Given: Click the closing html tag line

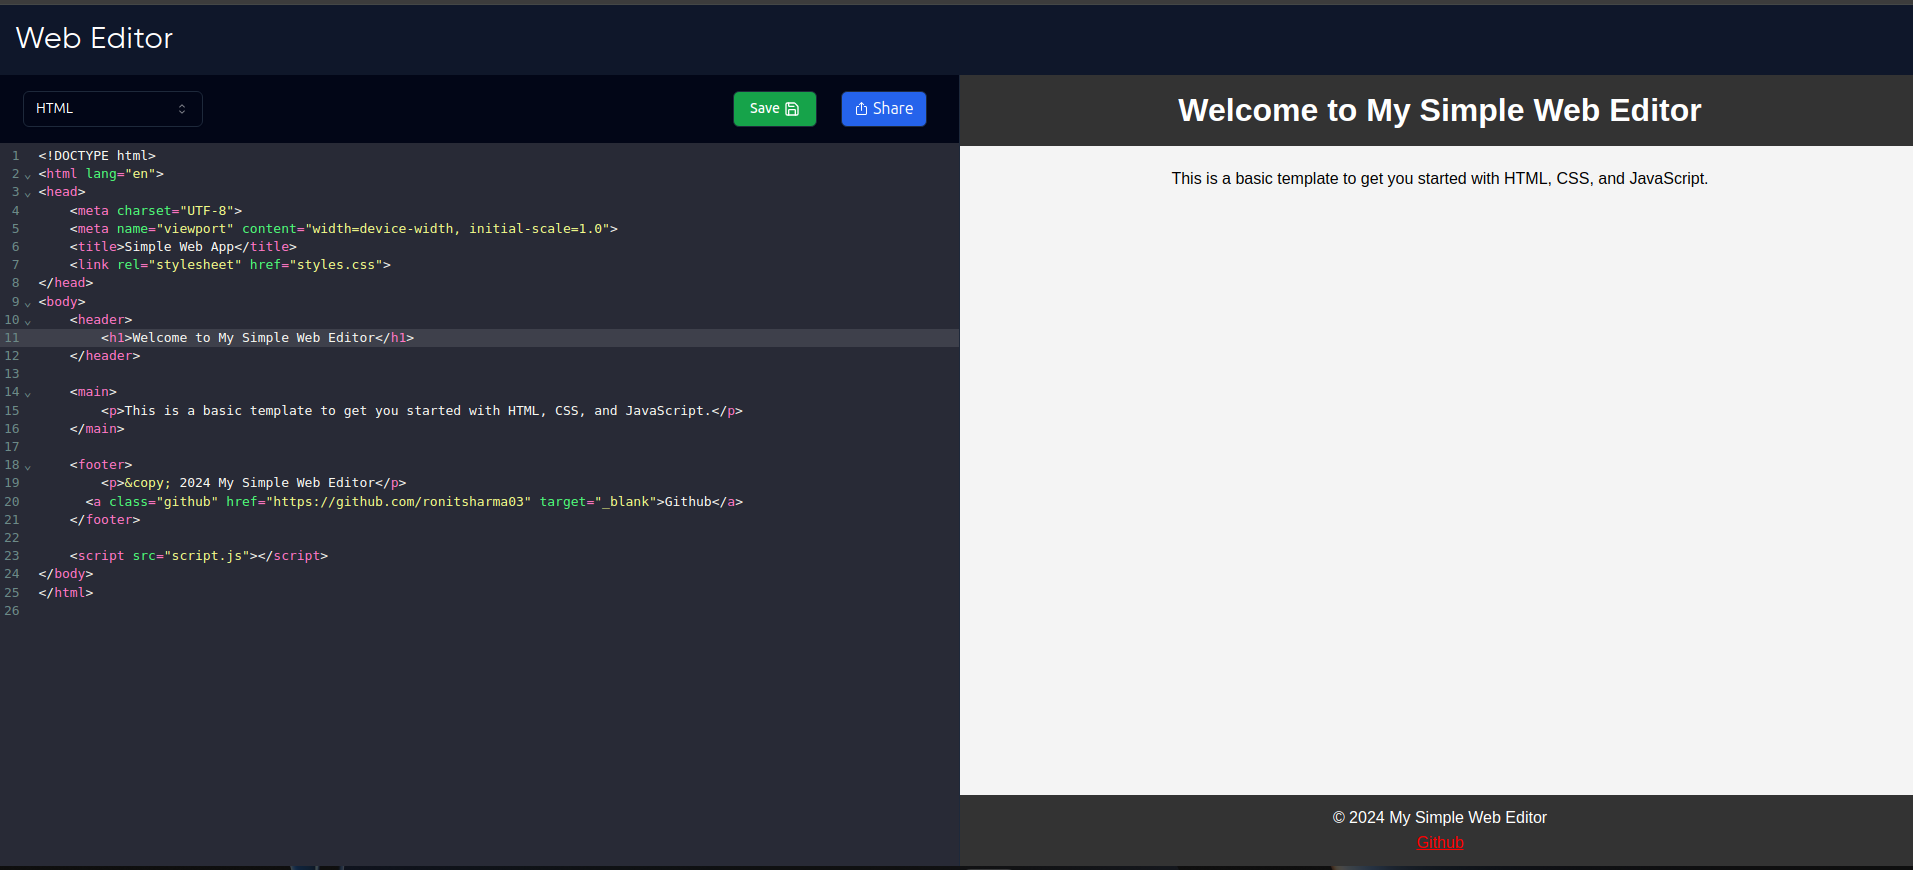Looking at the screenshot, I should [x=66, y=593].
